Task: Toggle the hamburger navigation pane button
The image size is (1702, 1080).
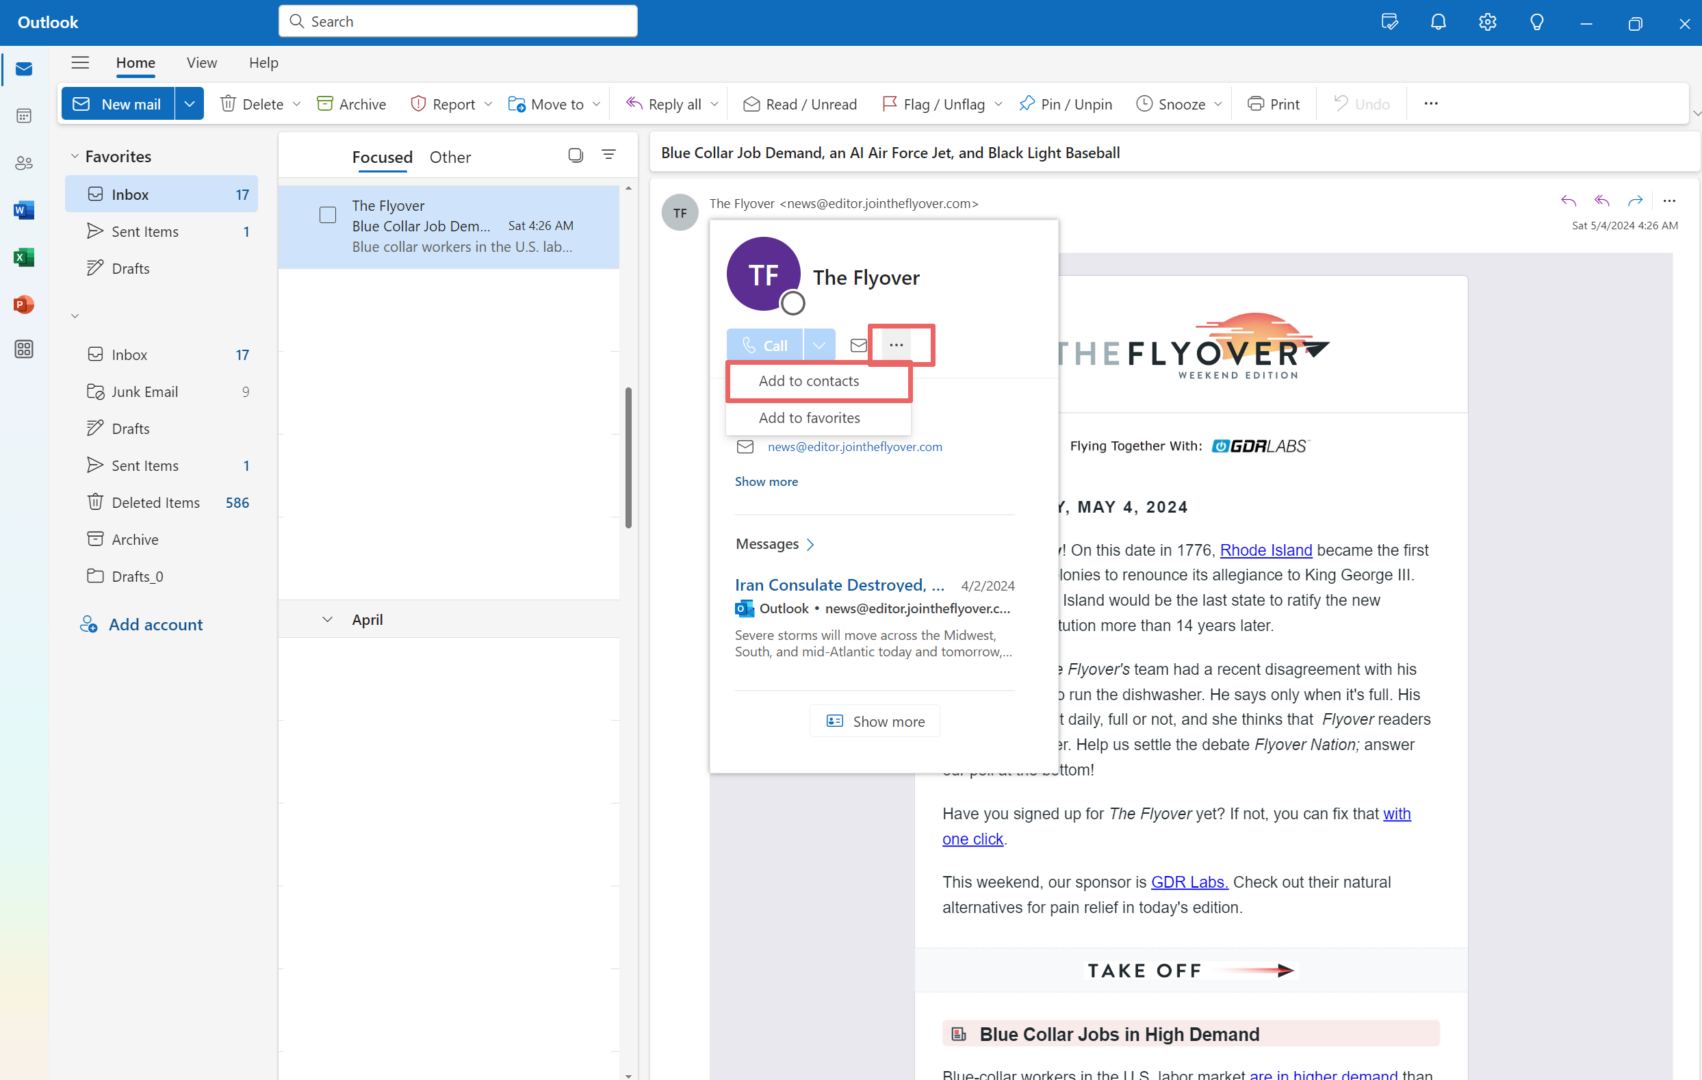Action: coord(80,62)
